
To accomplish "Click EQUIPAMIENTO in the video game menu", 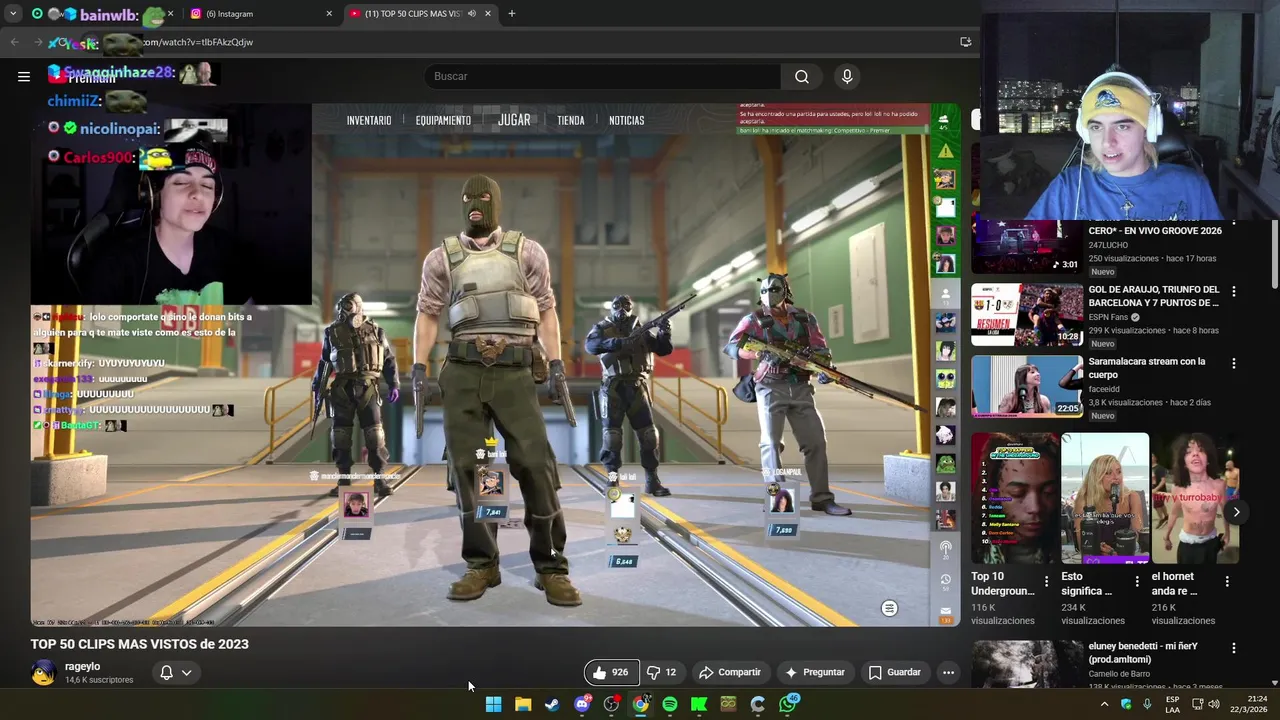I will [x=443, y=120].
